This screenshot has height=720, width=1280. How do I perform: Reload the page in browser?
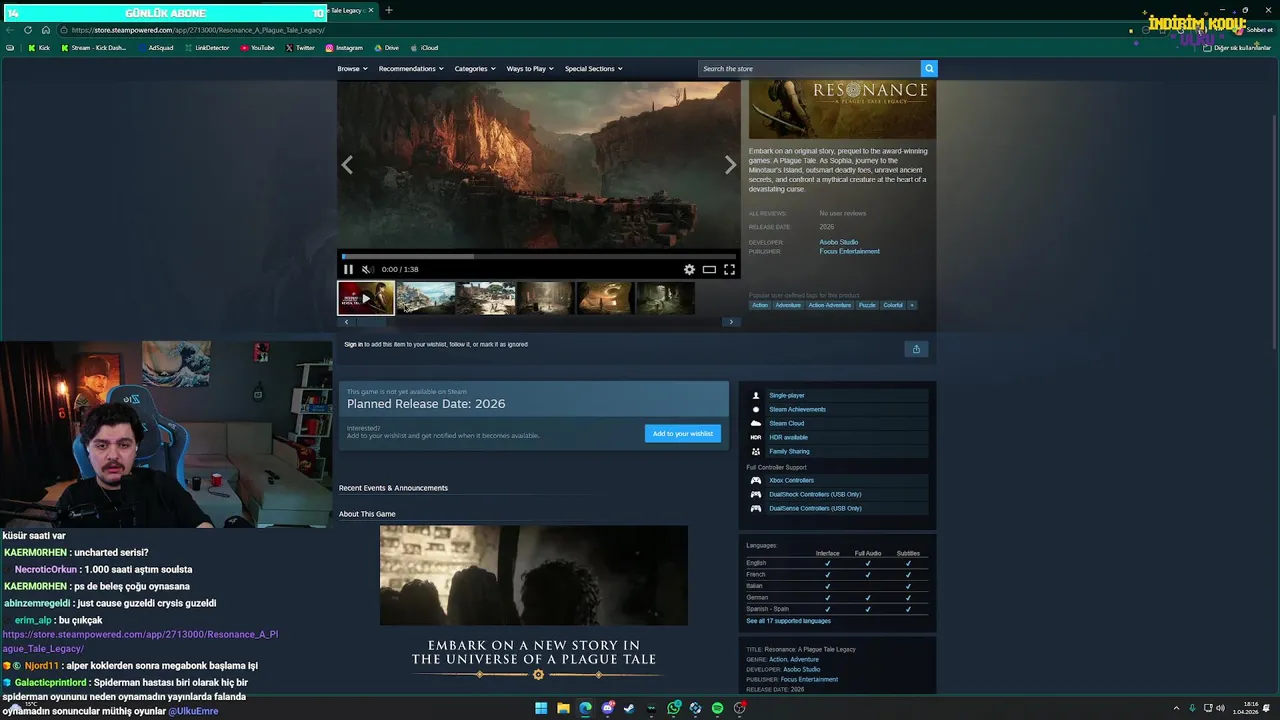[x=28, y=30]
